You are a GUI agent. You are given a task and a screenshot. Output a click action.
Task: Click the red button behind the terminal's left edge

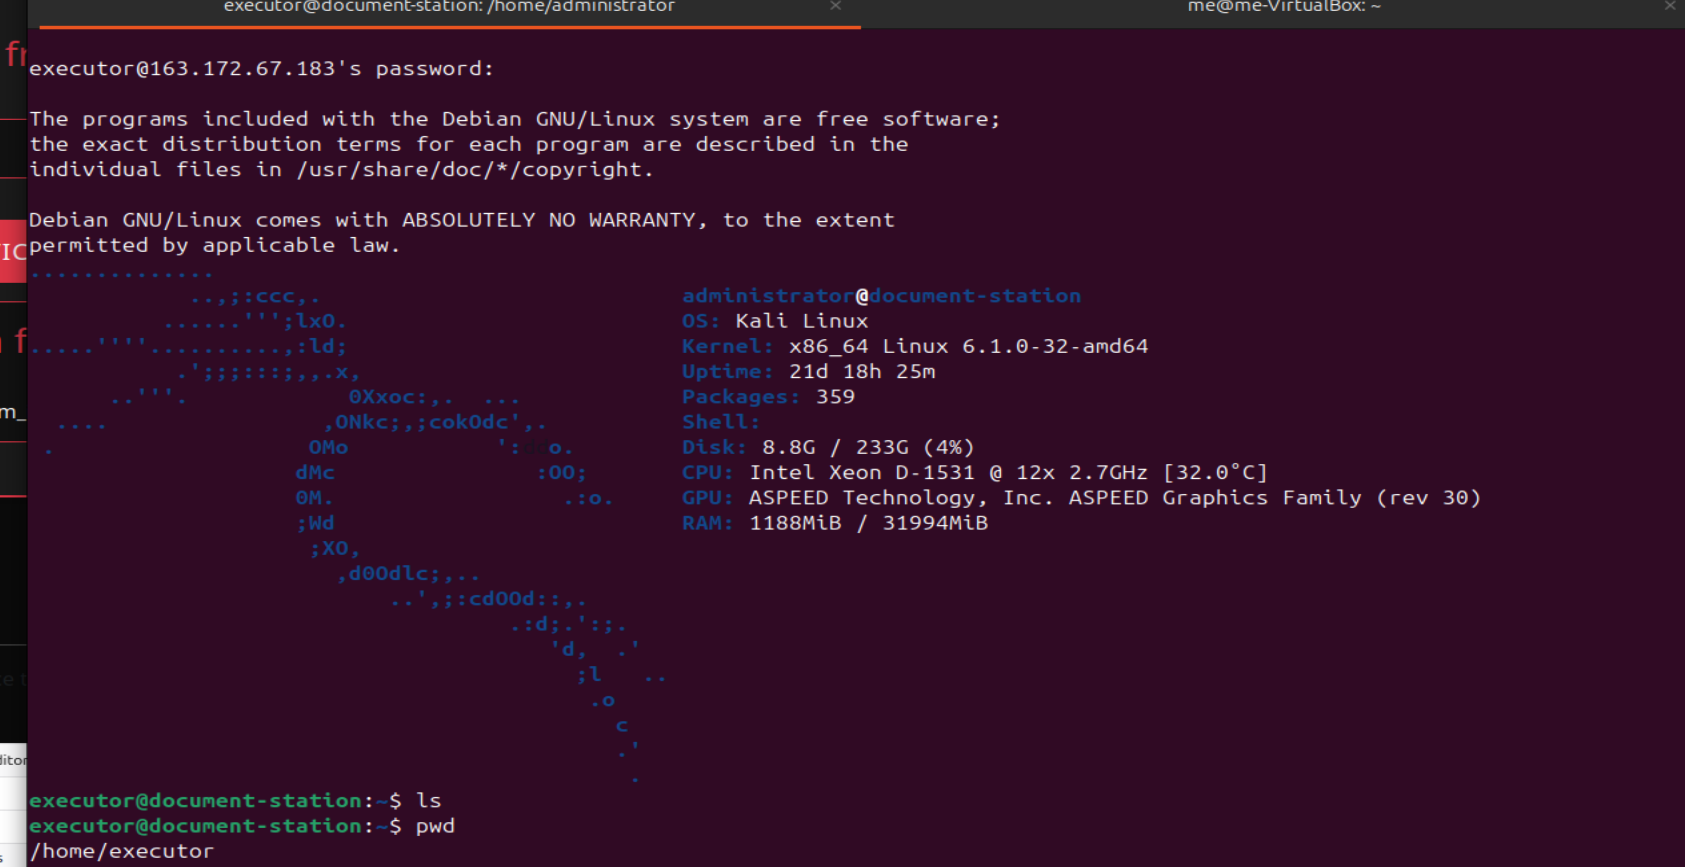(x=13, y=251)
